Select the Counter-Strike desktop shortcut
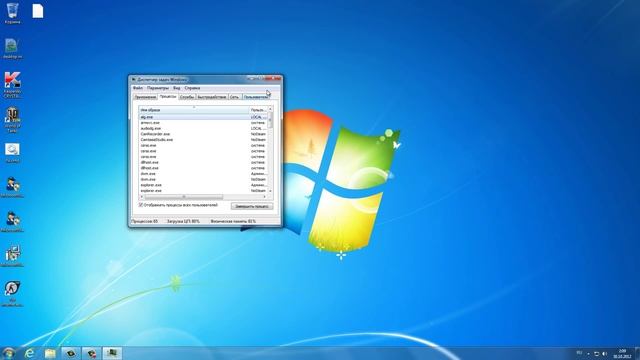This screenshot has width=640, height=360. pyautogui.click(x=12, y=293)
